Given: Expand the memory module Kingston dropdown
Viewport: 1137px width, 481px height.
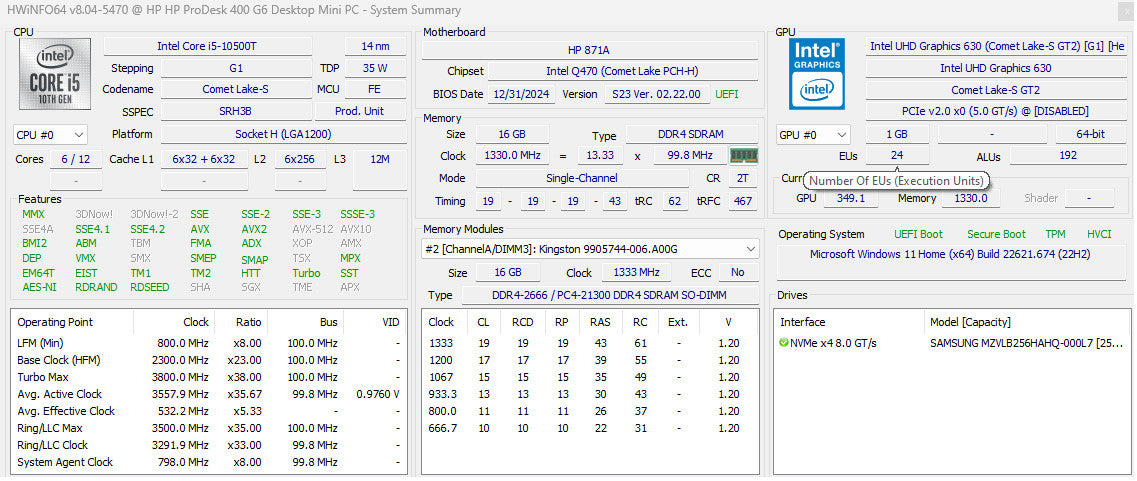Looking at the screenshot, I should [x=590, y=249].
